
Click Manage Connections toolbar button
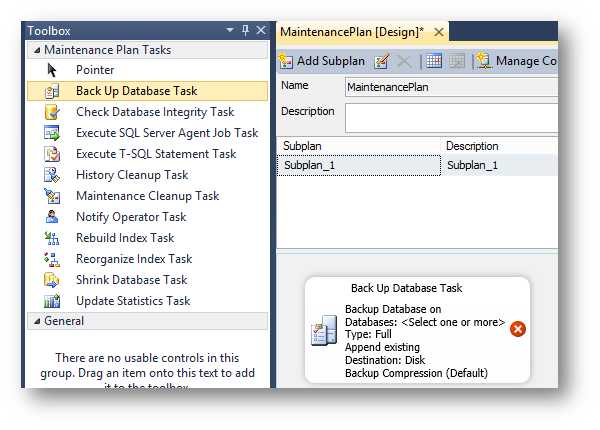(x=517, y=61)
